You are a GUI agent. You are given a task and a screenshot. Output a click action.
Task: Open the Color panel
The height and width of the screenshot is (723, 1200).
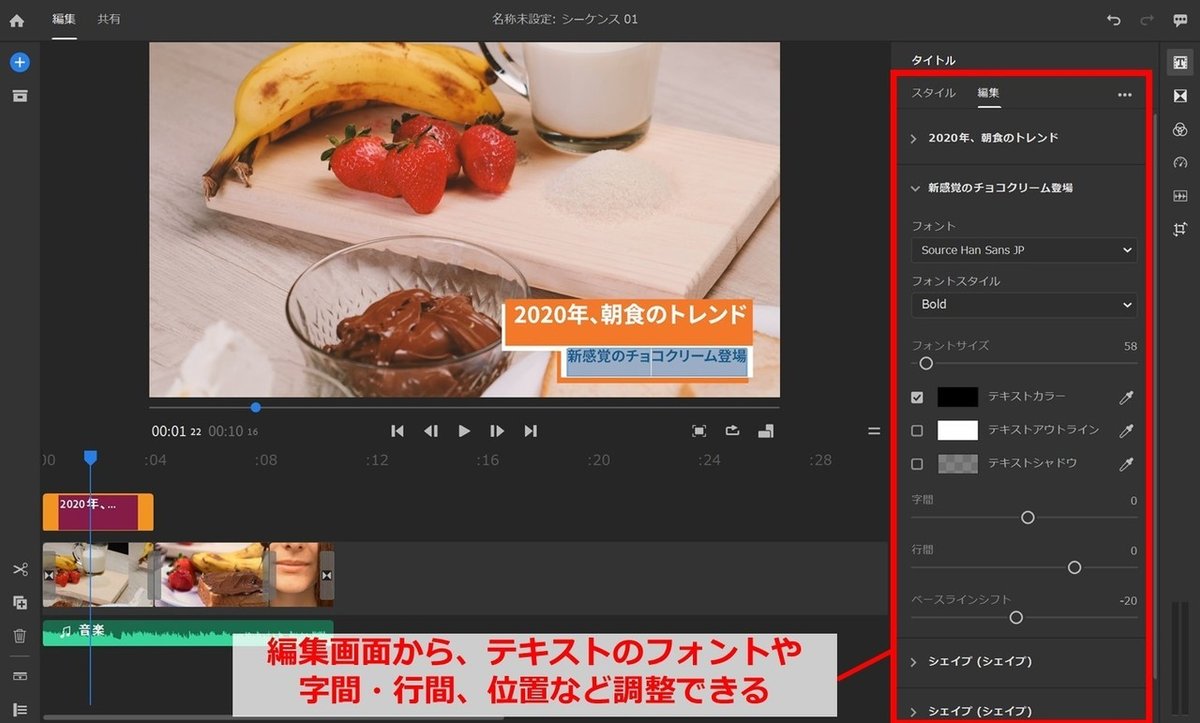tap(1181, 129)
